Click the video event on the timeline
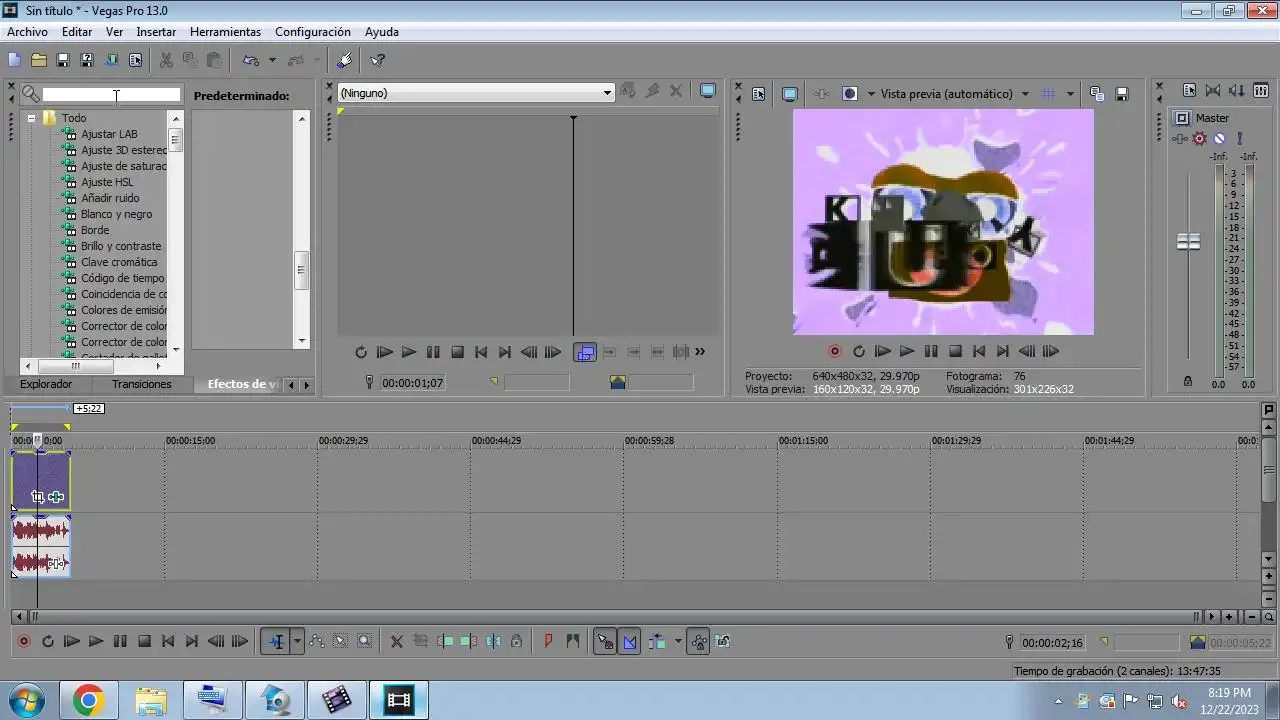This screenshot has width=1280, height=720. pos(41,480)
